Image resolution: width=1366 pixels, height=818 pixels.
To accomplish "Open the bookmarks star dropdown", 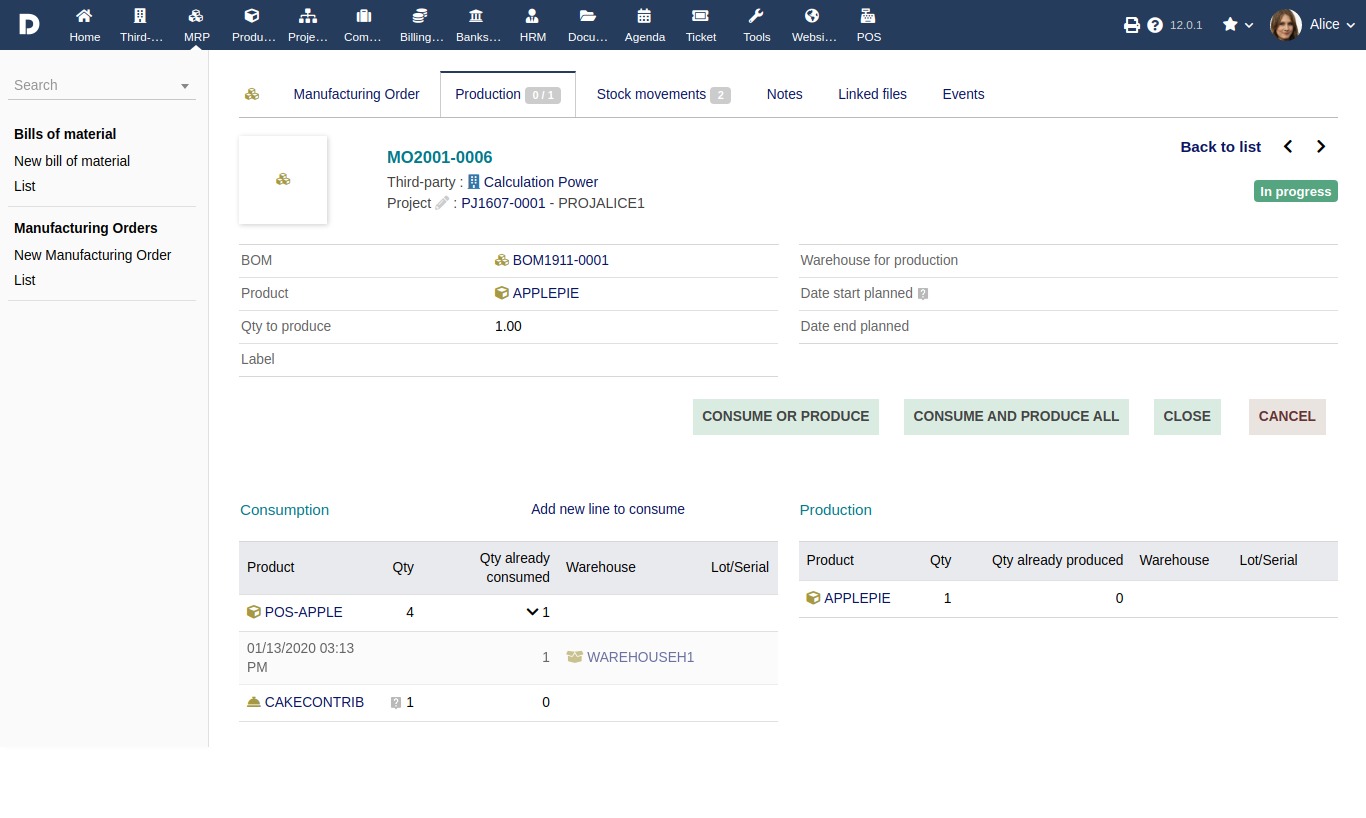I will (1237, 25).
